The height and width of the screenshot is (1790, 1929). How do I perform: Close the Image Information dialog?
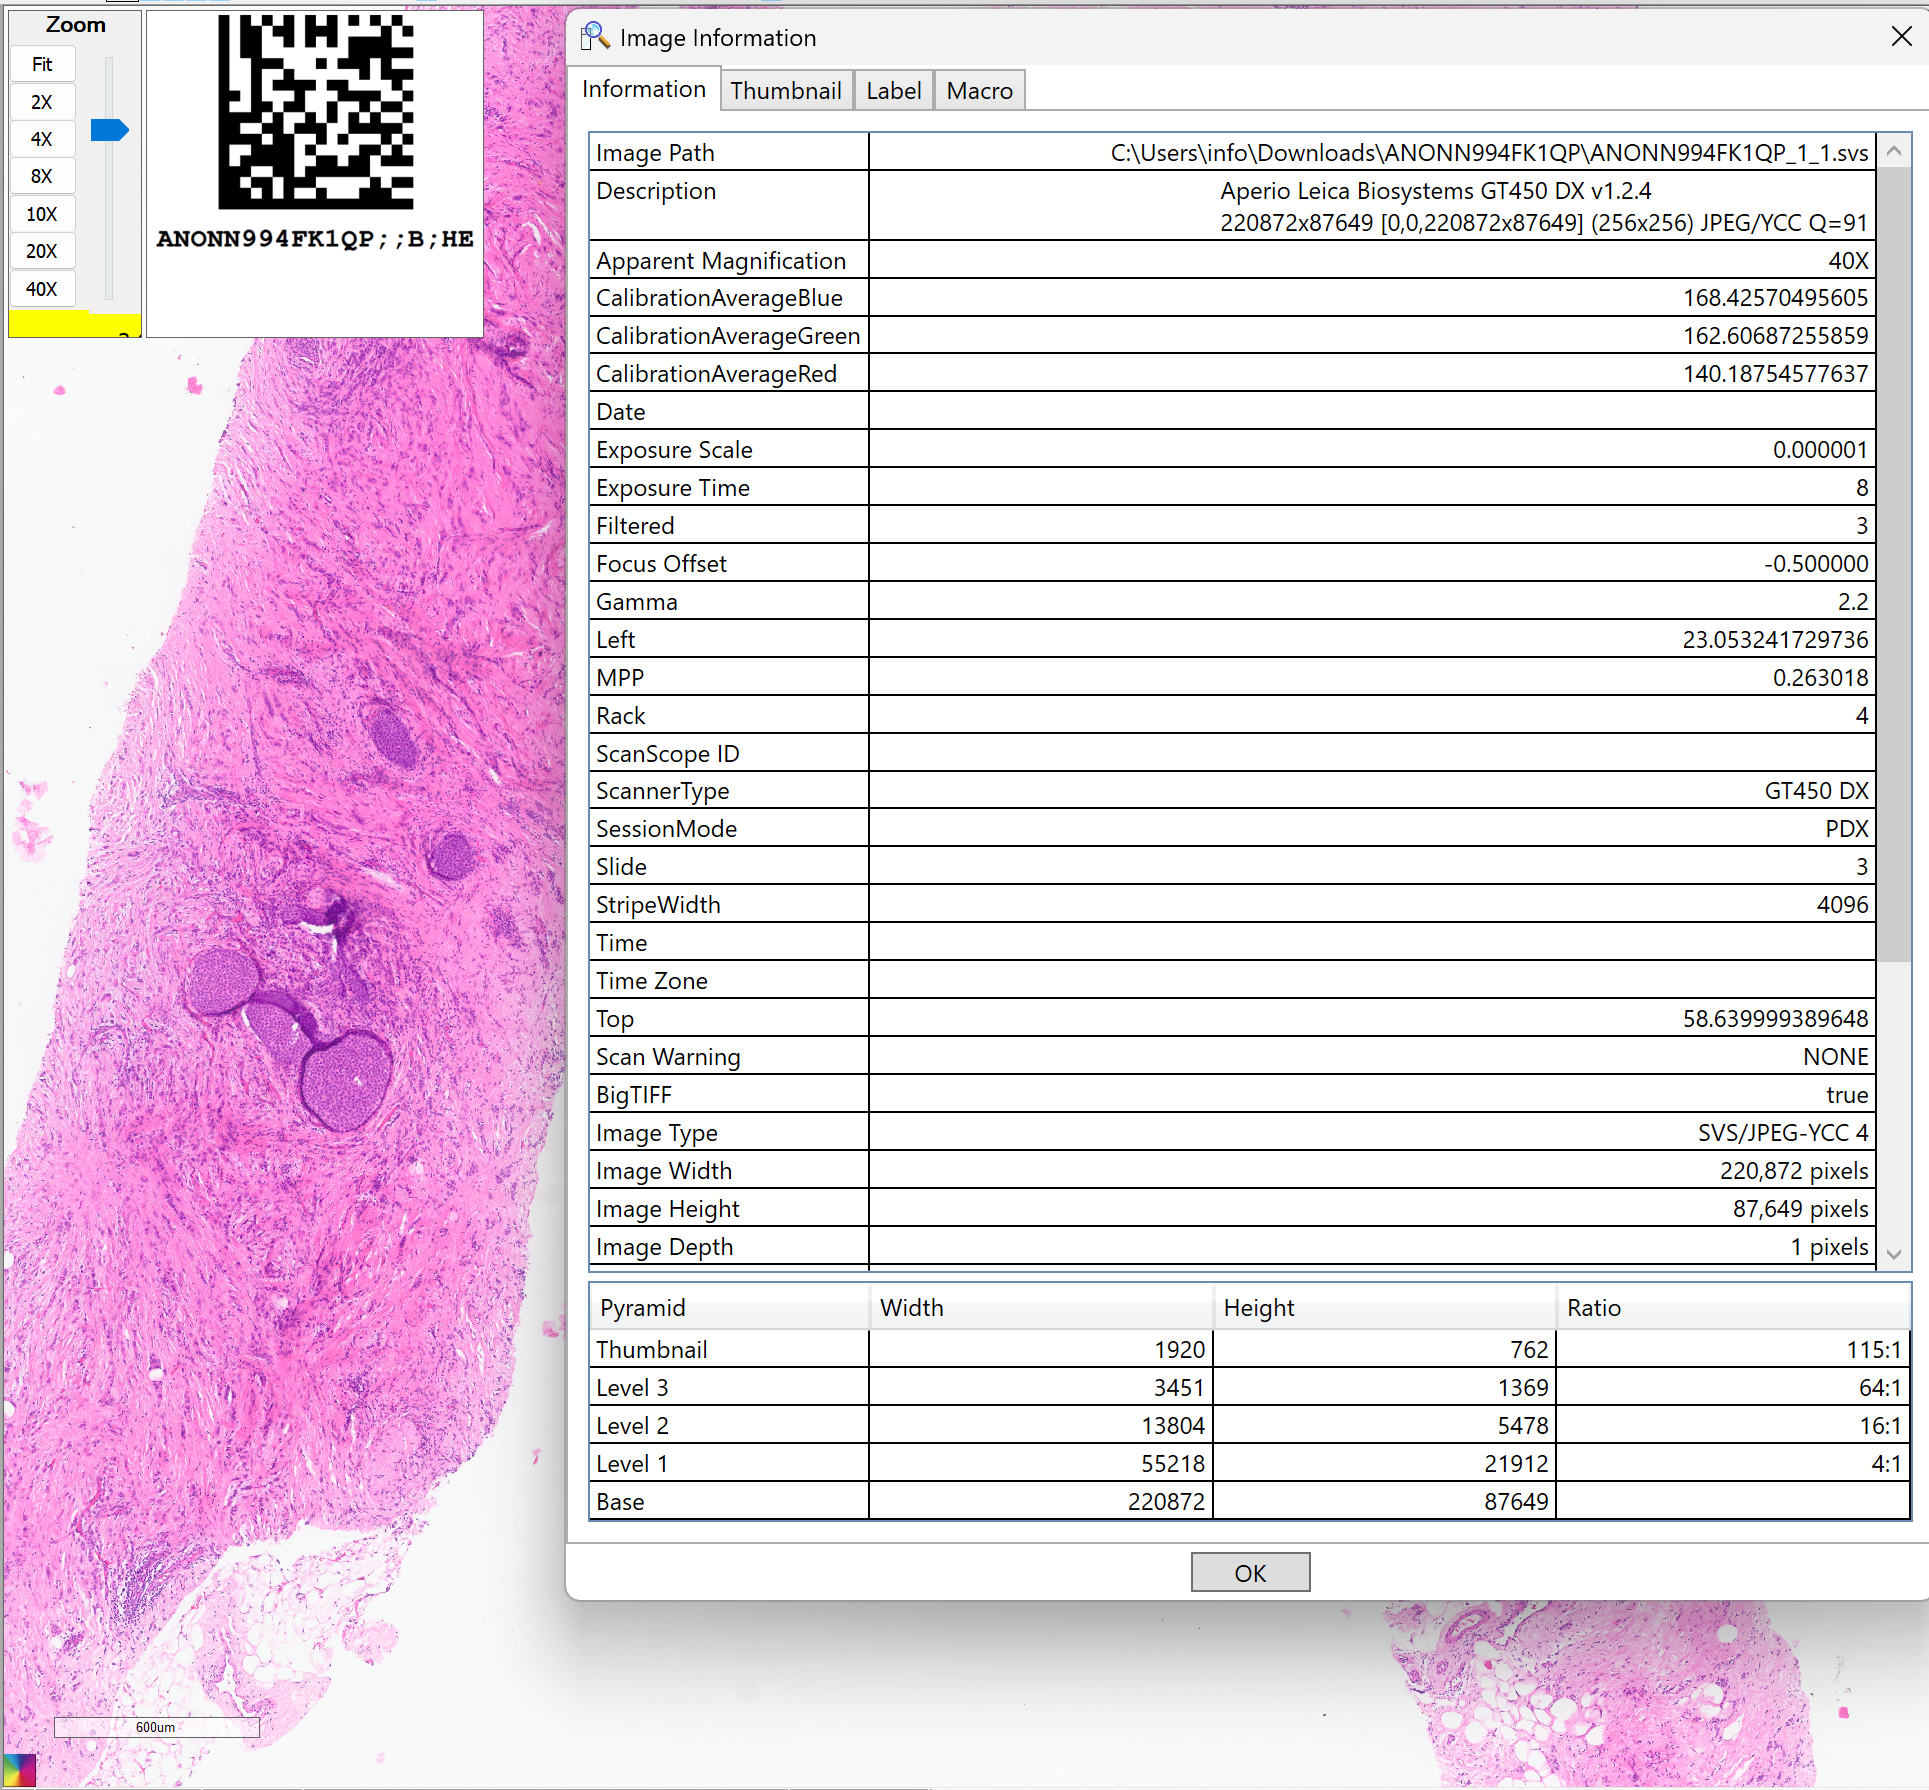(x=1901, y=37)
